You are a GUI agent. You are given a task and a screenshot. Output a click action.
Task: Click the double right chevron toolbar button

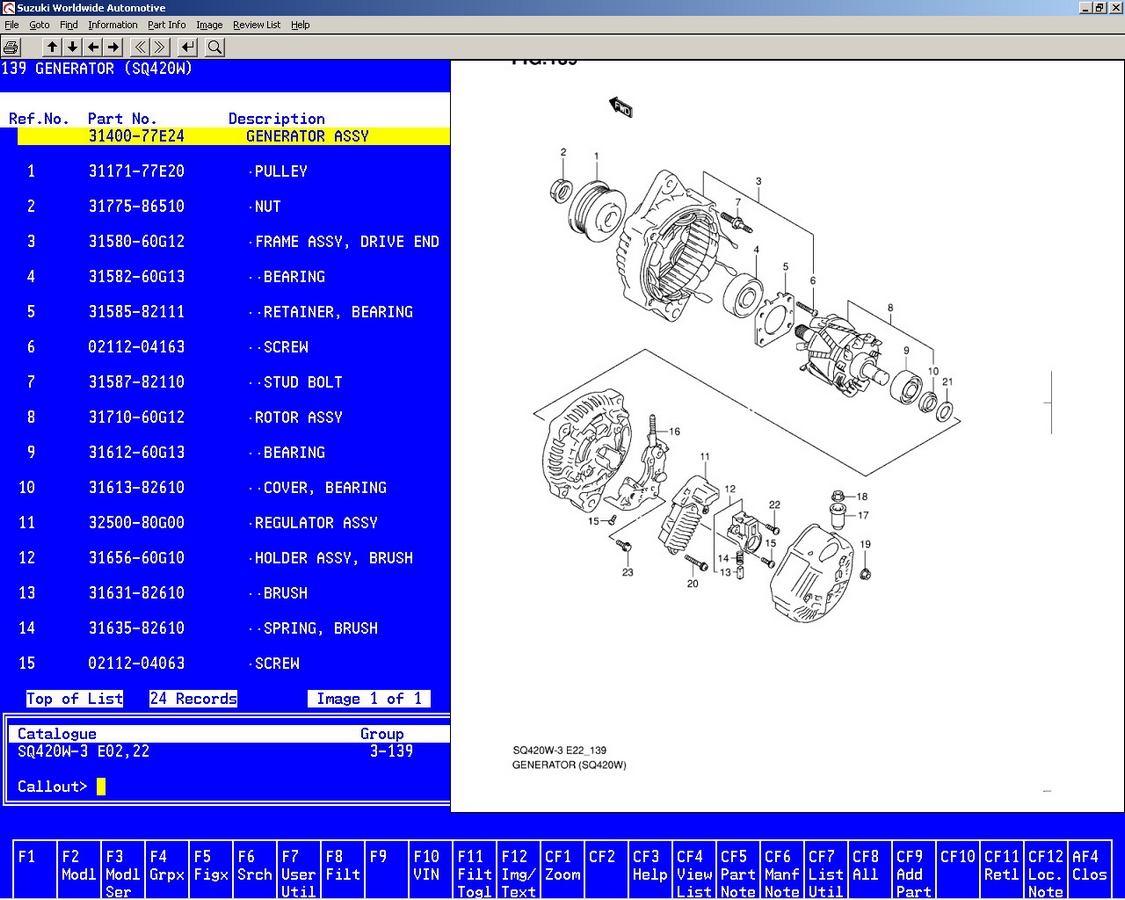tap(161, 47)
